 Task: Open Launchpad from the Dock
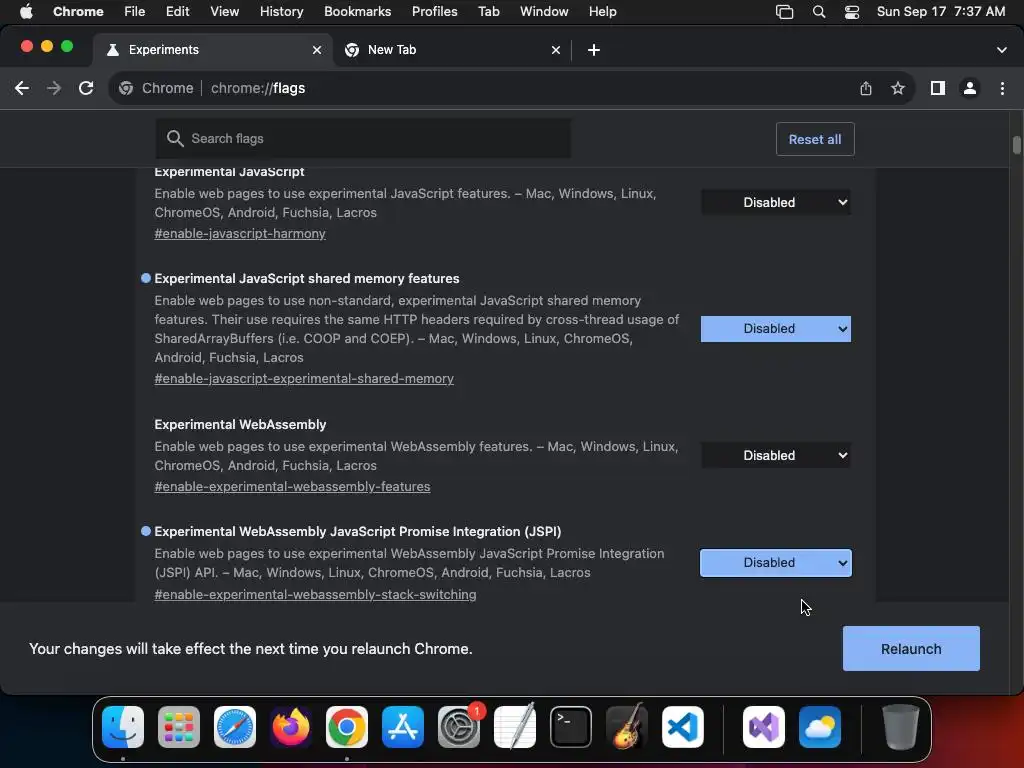point(179,727)
